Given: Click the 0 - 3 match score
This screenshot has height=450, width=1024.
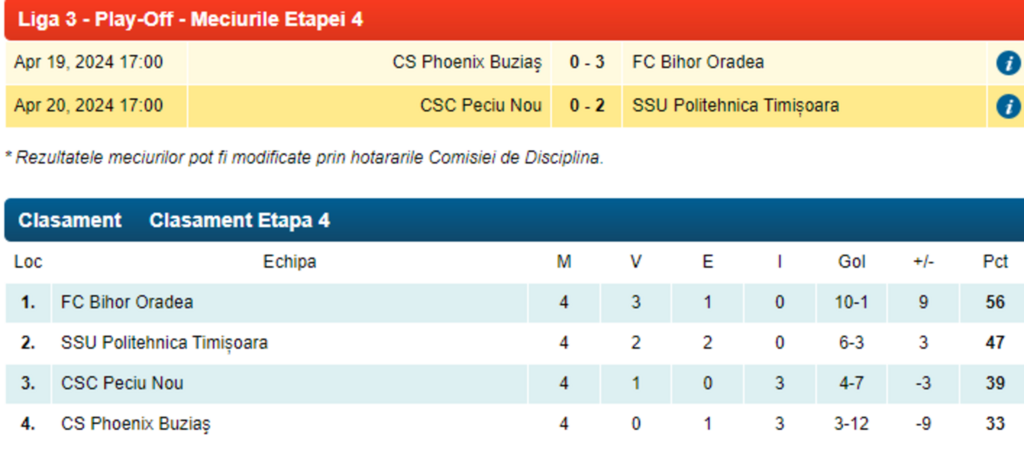Looking at the screenshot, I should pyautogui.click(x=587, y=62).
